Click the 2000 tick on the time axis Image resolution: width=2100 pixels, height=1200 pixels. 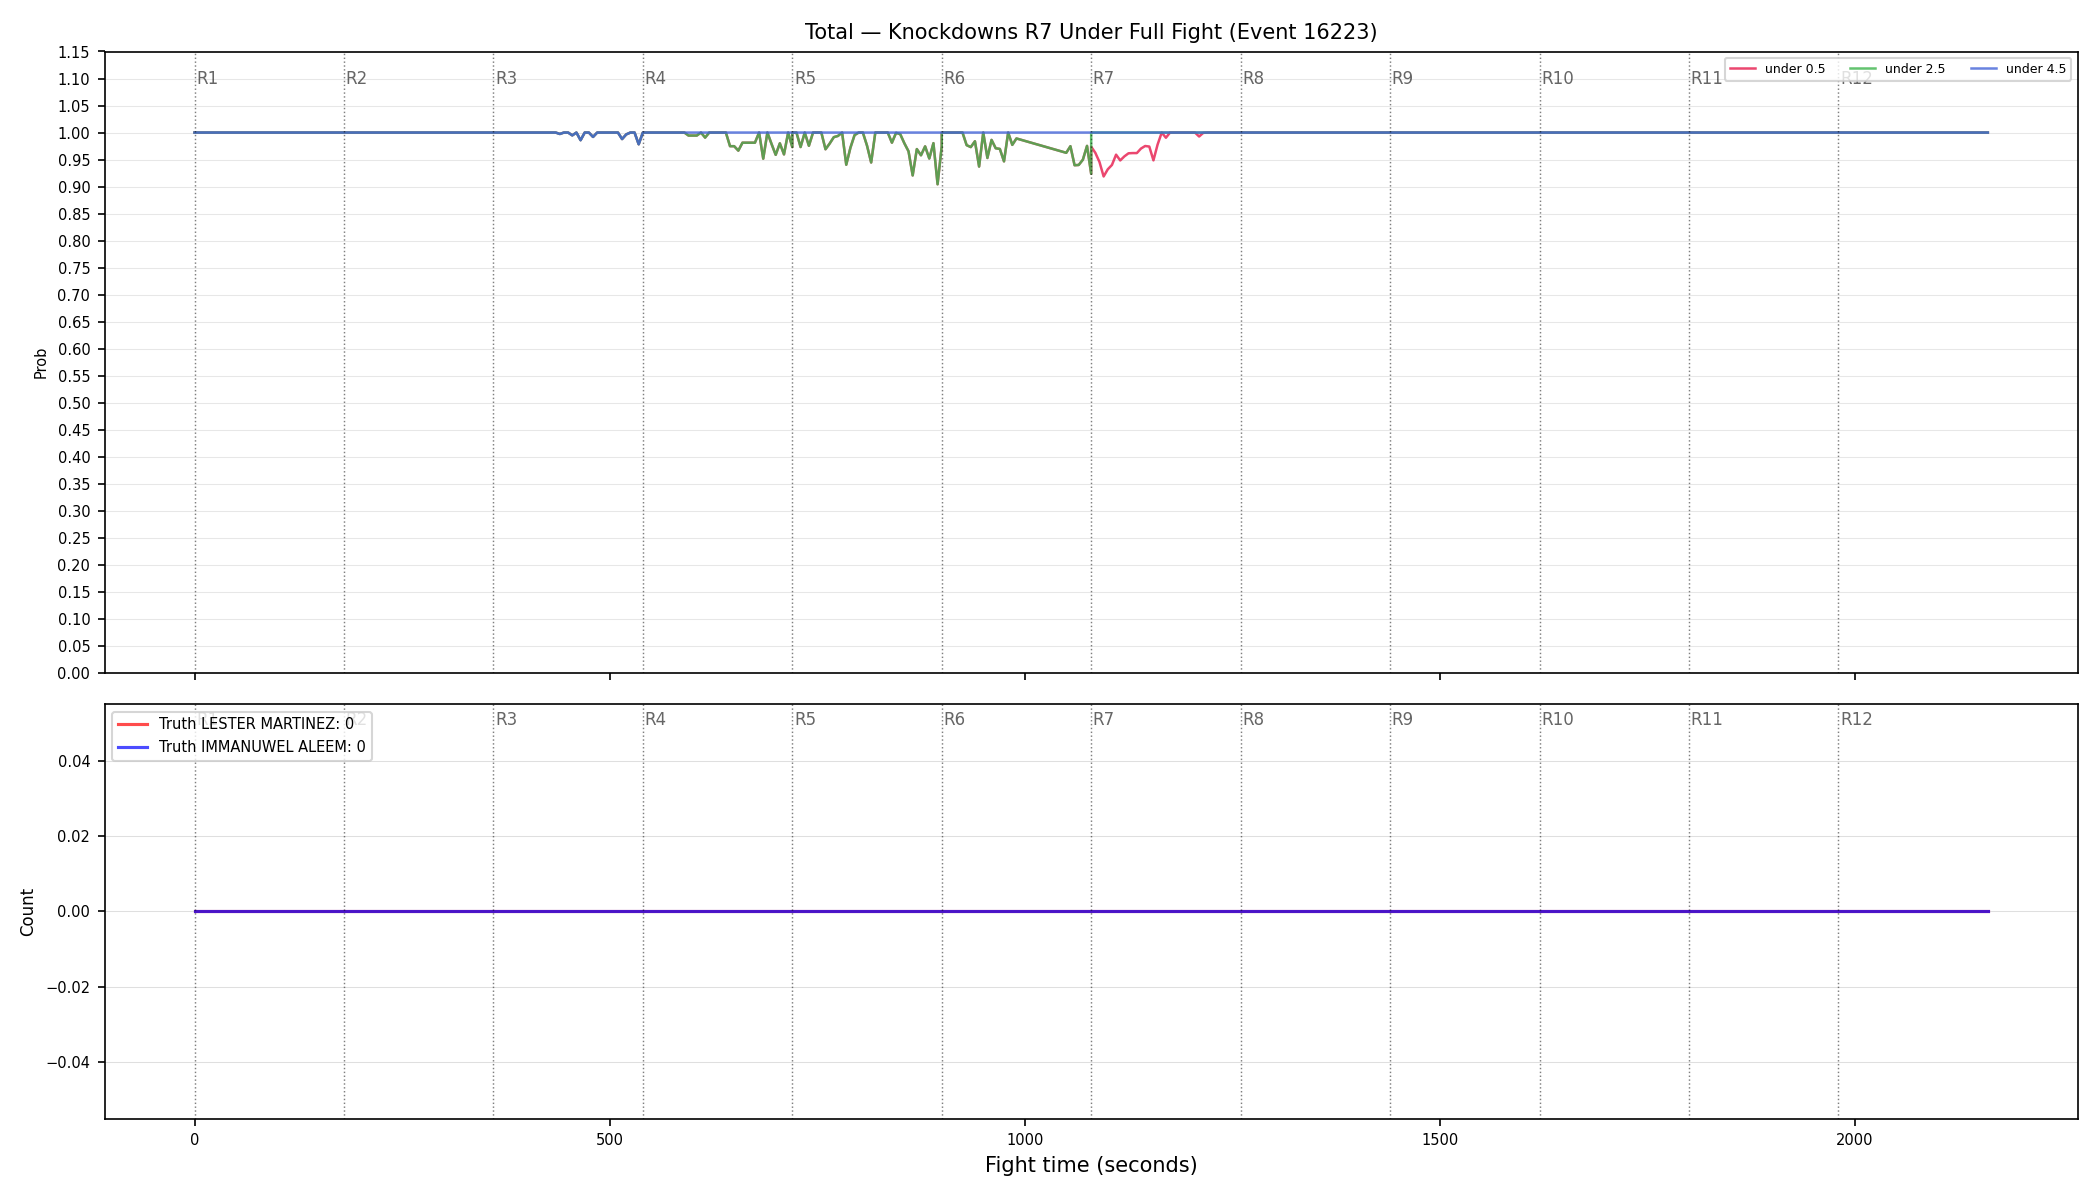click(x=1855, y=1139)
